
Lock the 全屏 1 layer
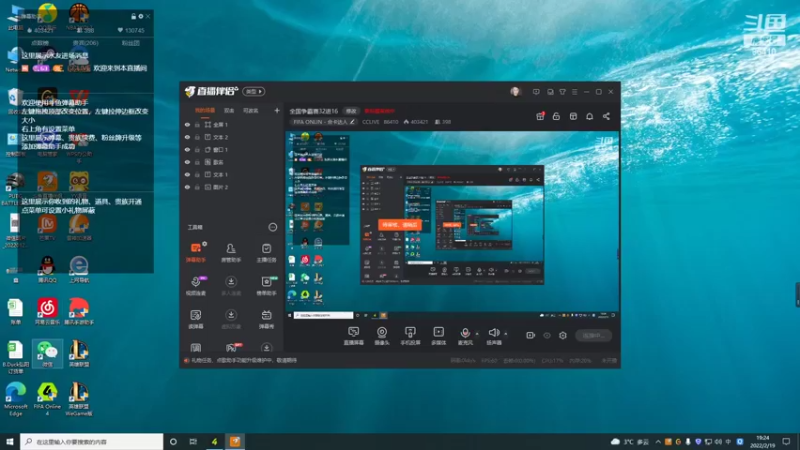click(x=197, y=124)
